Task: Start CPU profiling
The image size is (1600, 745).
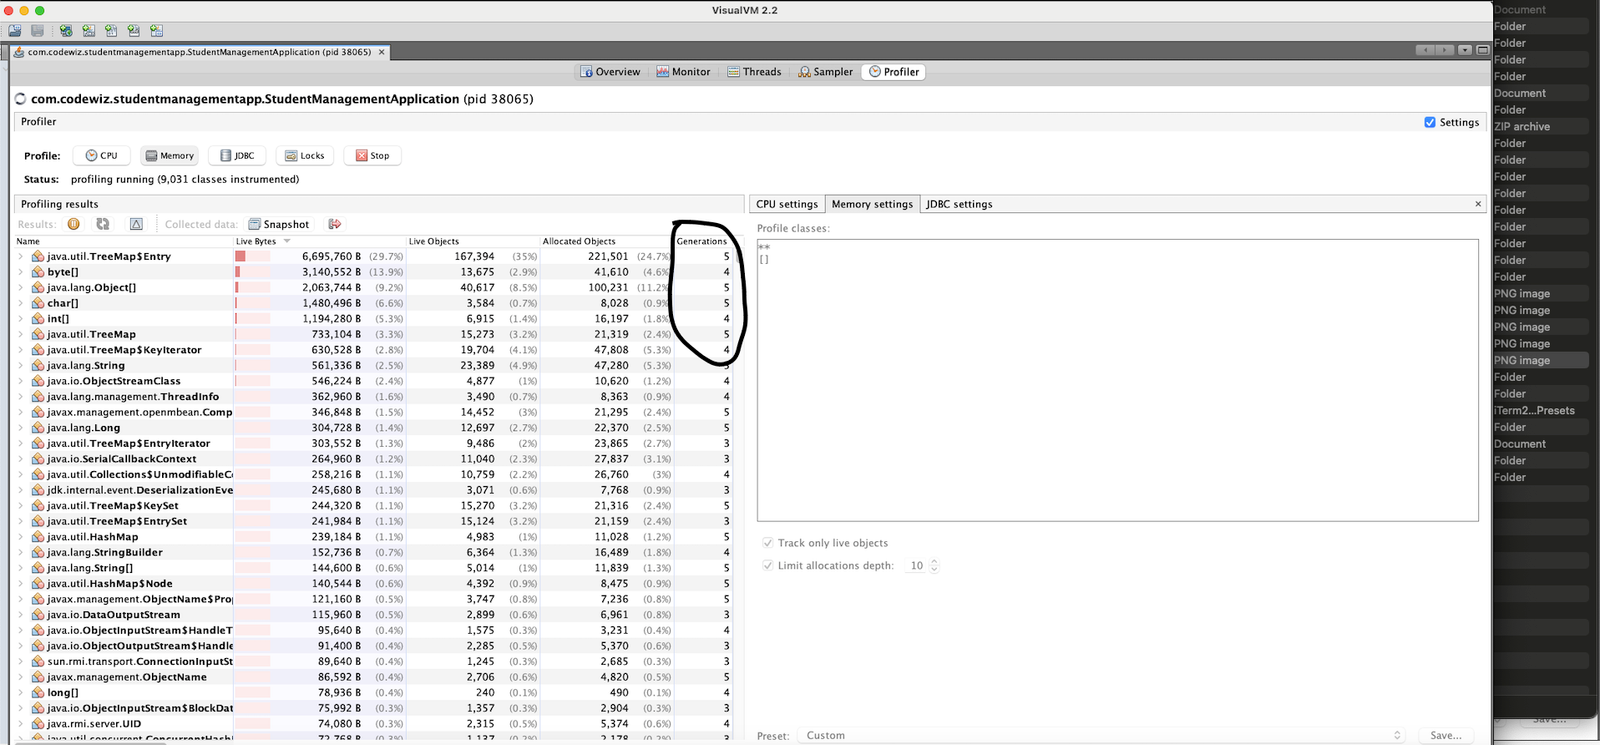Action: 102,156
